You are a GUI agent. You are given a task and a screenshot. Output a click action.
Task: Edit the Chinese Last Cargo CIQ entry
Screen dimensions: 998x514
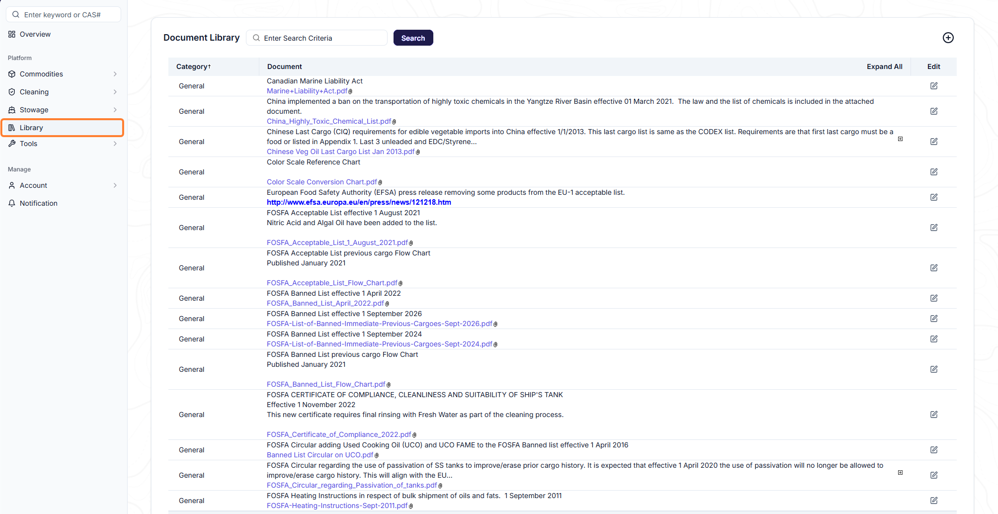(x=934, y=142)
